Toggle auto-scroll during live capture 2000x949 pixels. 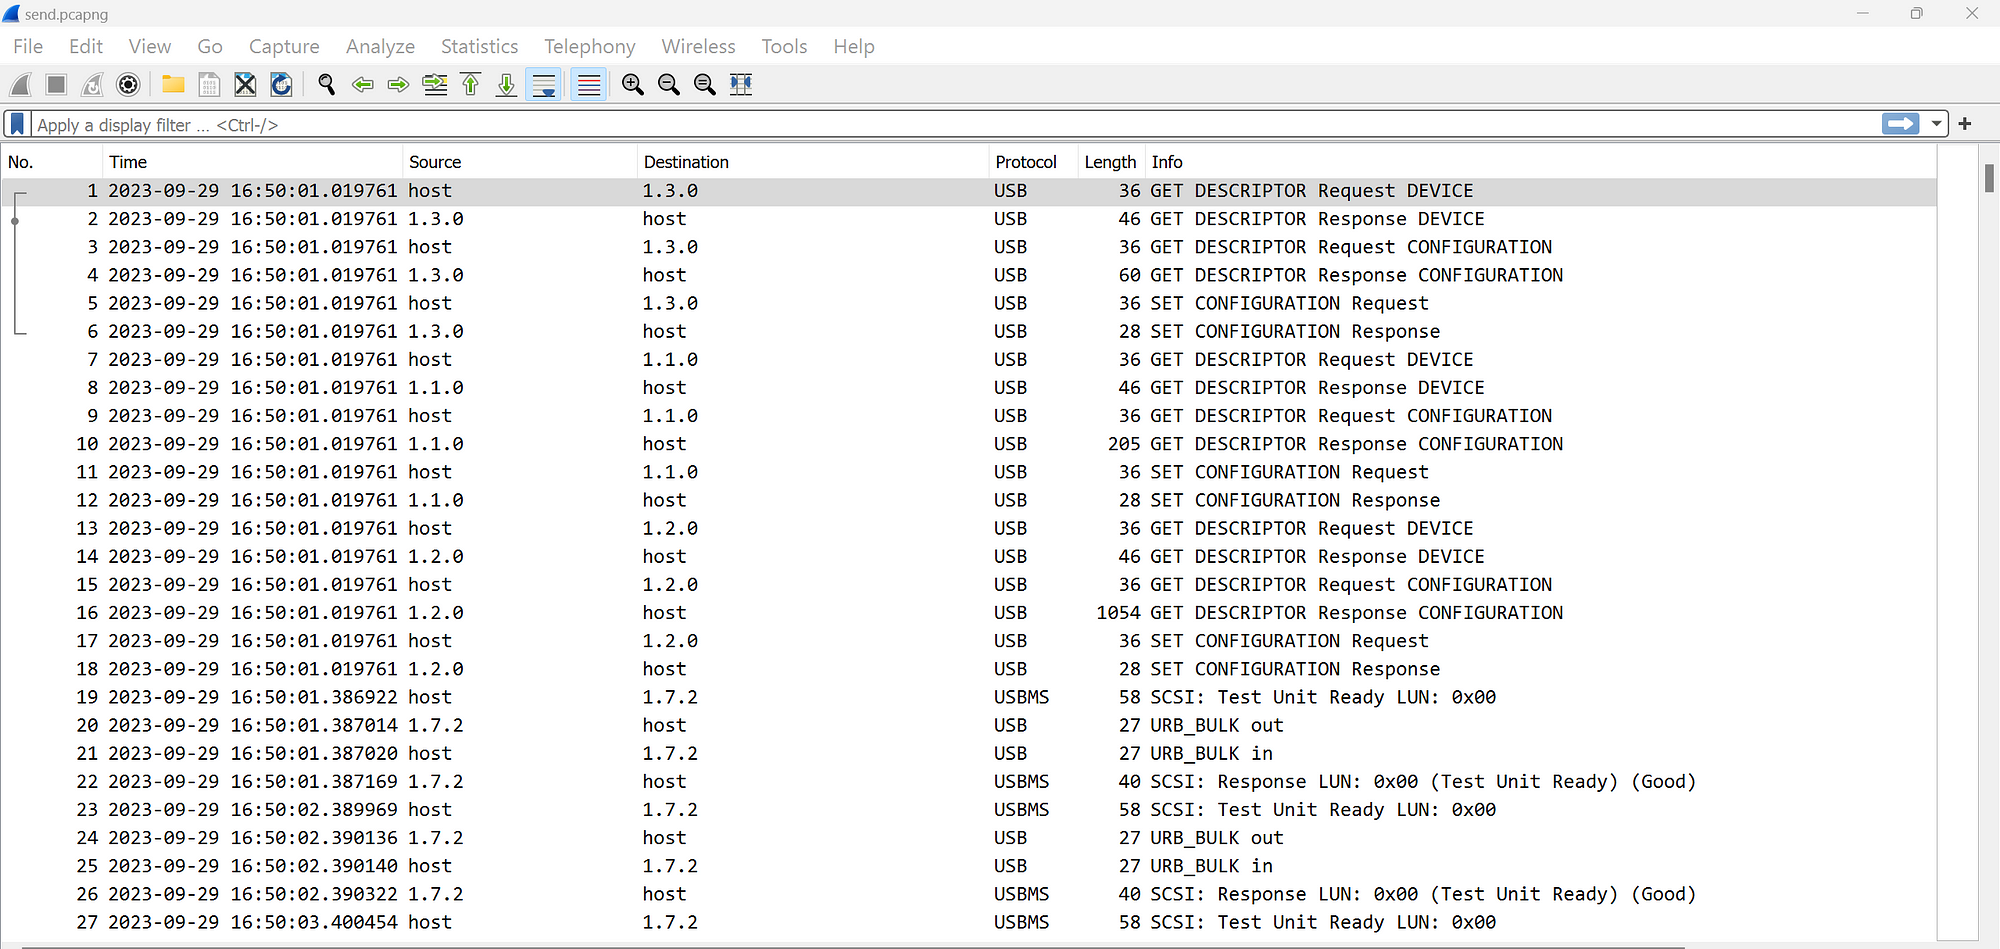(543, 85)
